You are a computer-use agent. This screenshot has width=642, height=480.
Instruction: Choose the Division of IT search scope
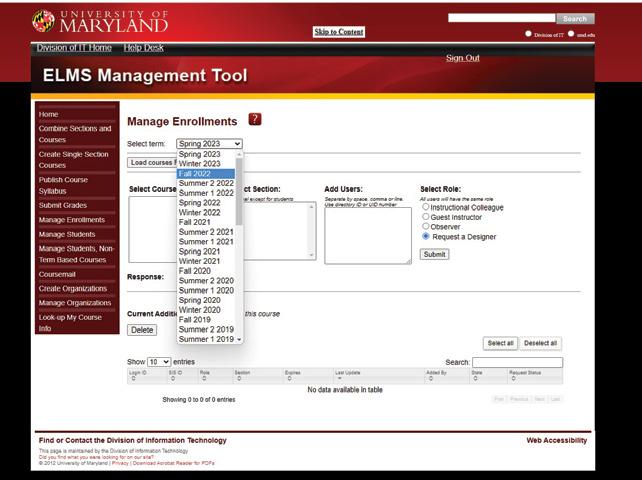tap(528, 34)
